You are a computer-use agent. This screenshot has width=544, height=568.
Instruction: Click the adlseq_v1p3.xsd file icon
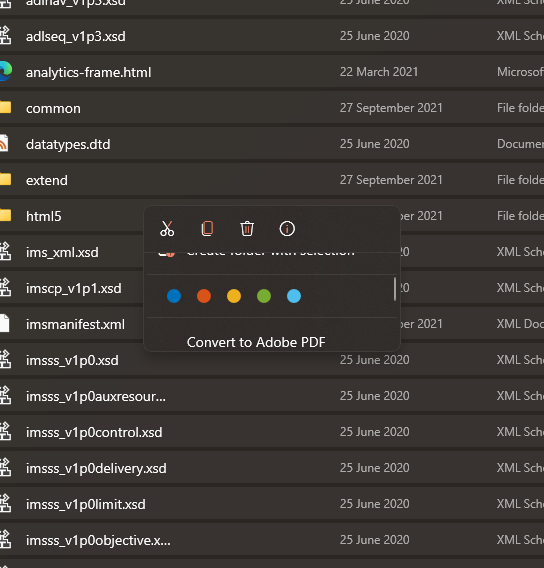pyautogui.click(x=5, y=36)
